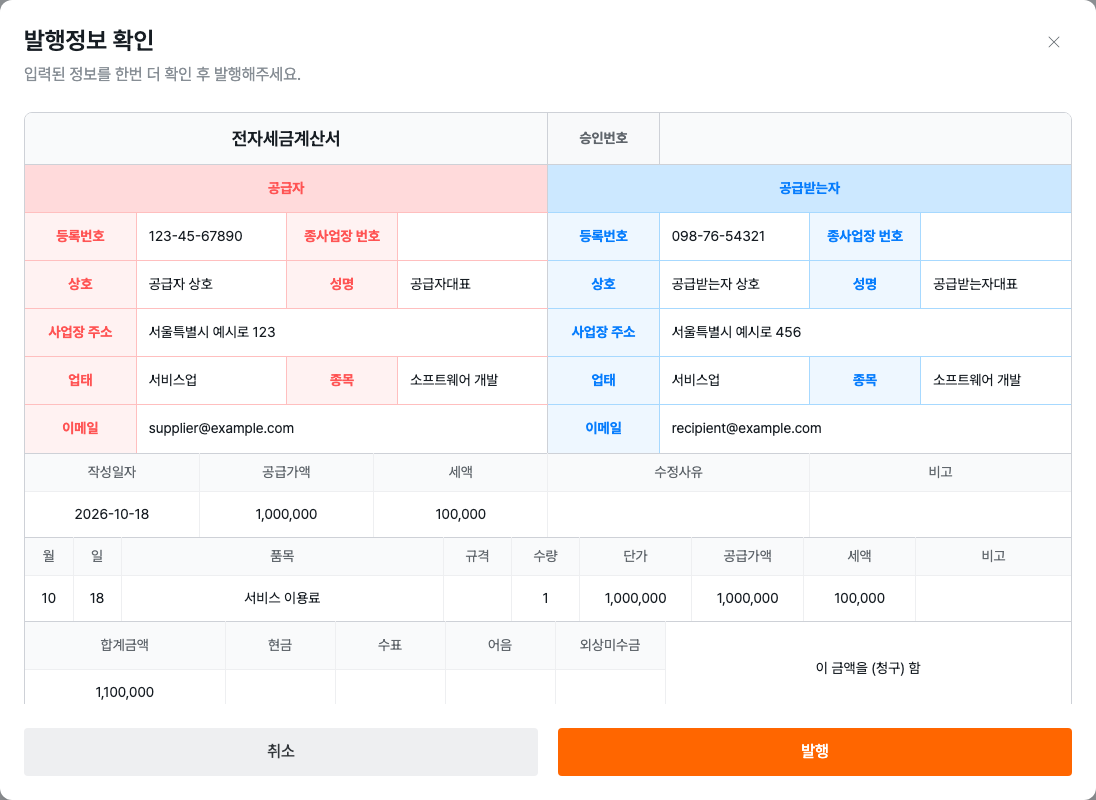Click the 단가 column header

[635, 556]
